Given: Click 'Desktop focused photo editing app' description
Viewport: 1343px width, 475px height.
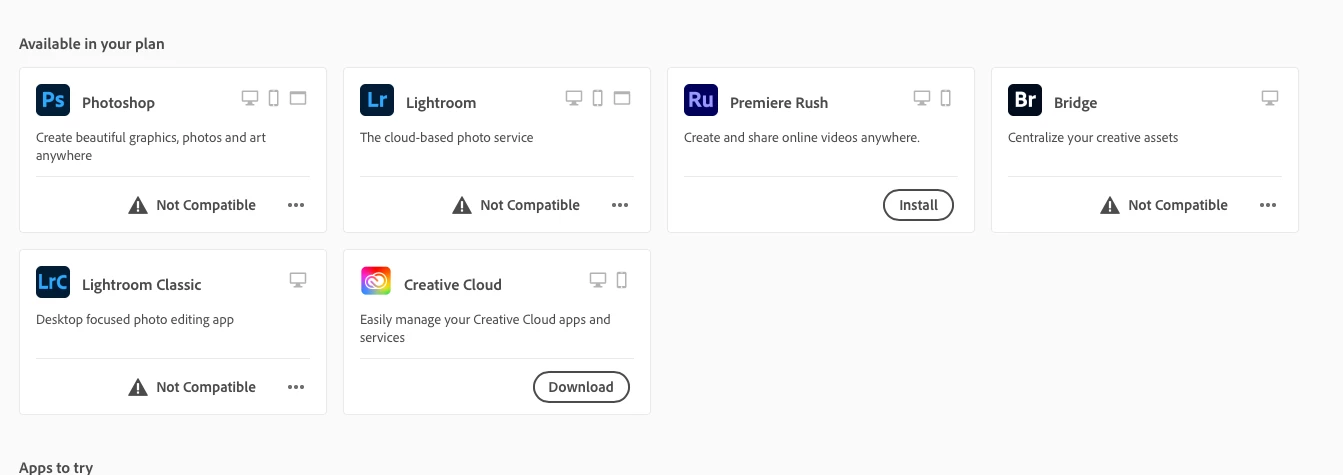Looking at the screenshot, I should click(135, 320).
